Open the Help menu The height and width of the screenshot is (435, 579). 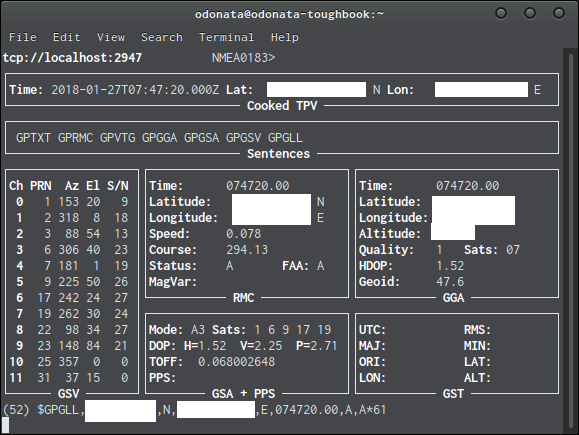tap(285, 37)
